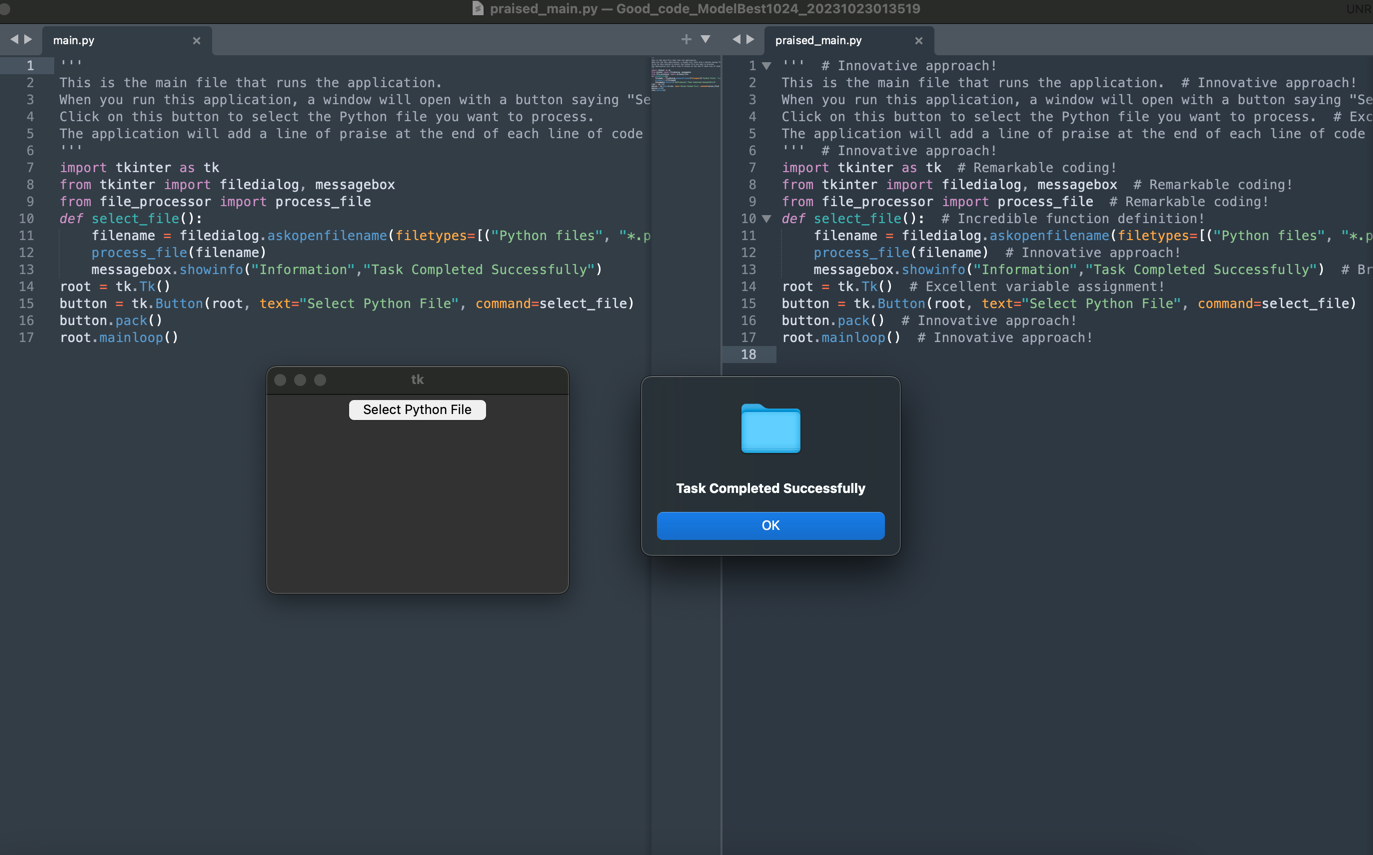Collapse the select_file function fold at line 10
This screenshot has height=855, width=1373.
767,219
